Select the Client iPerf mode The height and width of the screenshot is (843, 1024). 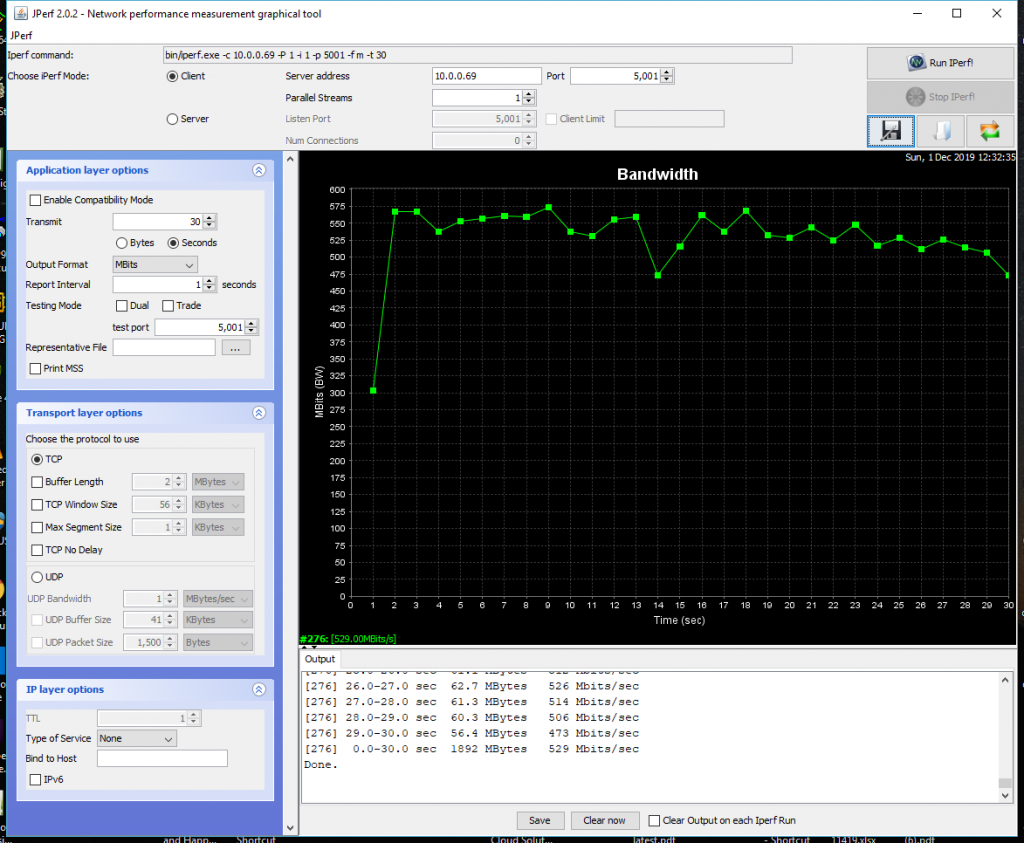pos(172,76)
